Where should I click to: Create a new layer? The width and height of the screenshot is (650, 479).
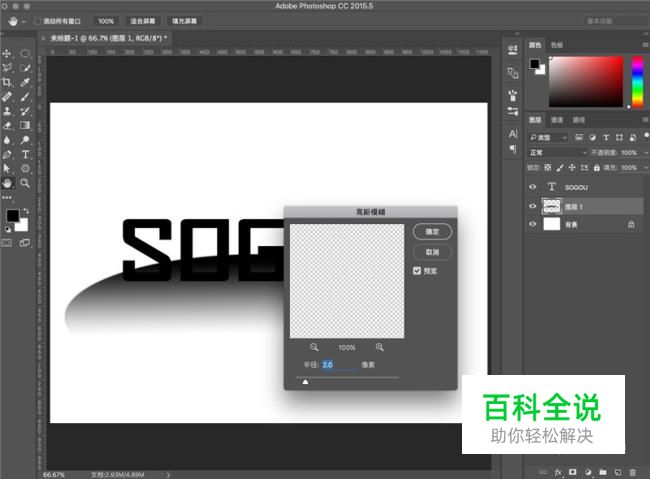tap(618, 472)
